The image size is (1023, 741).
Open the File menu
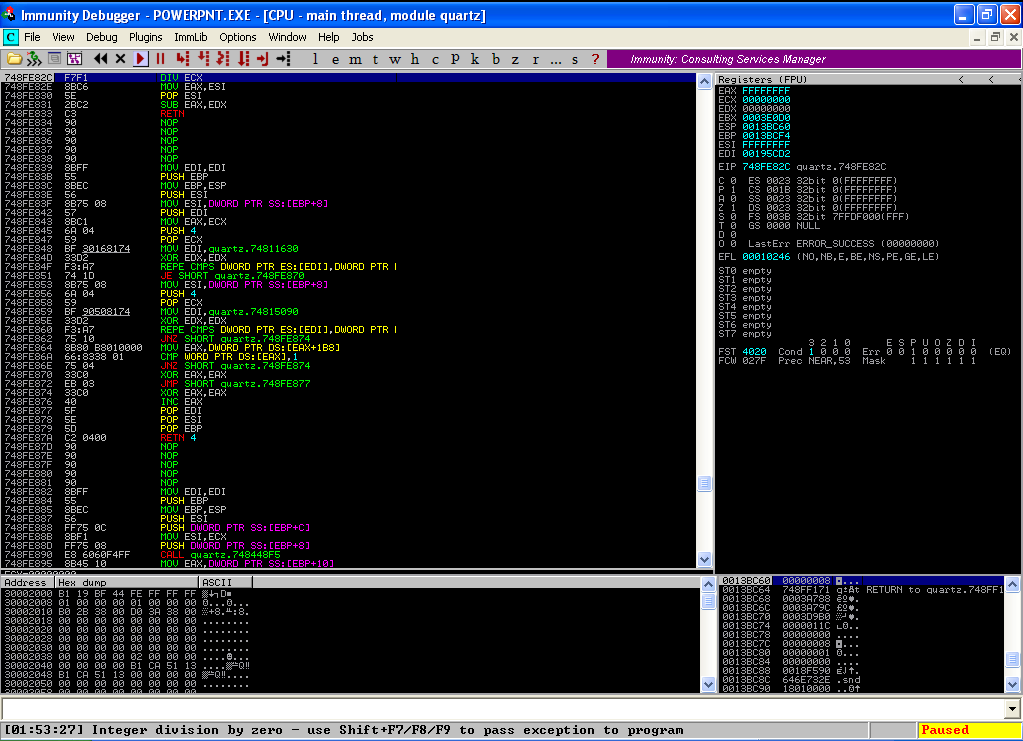click(x=32, y=37)
